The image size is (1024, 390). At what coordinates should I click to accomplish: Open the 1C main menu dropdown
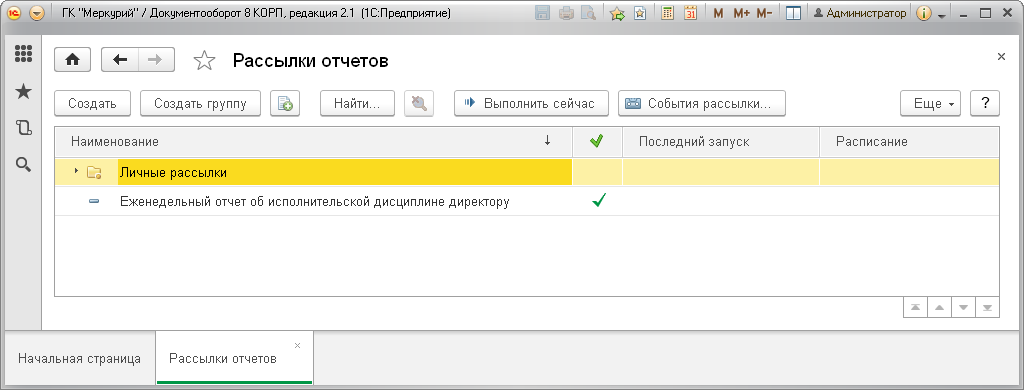pyautogui.click(x=37, y=13)
